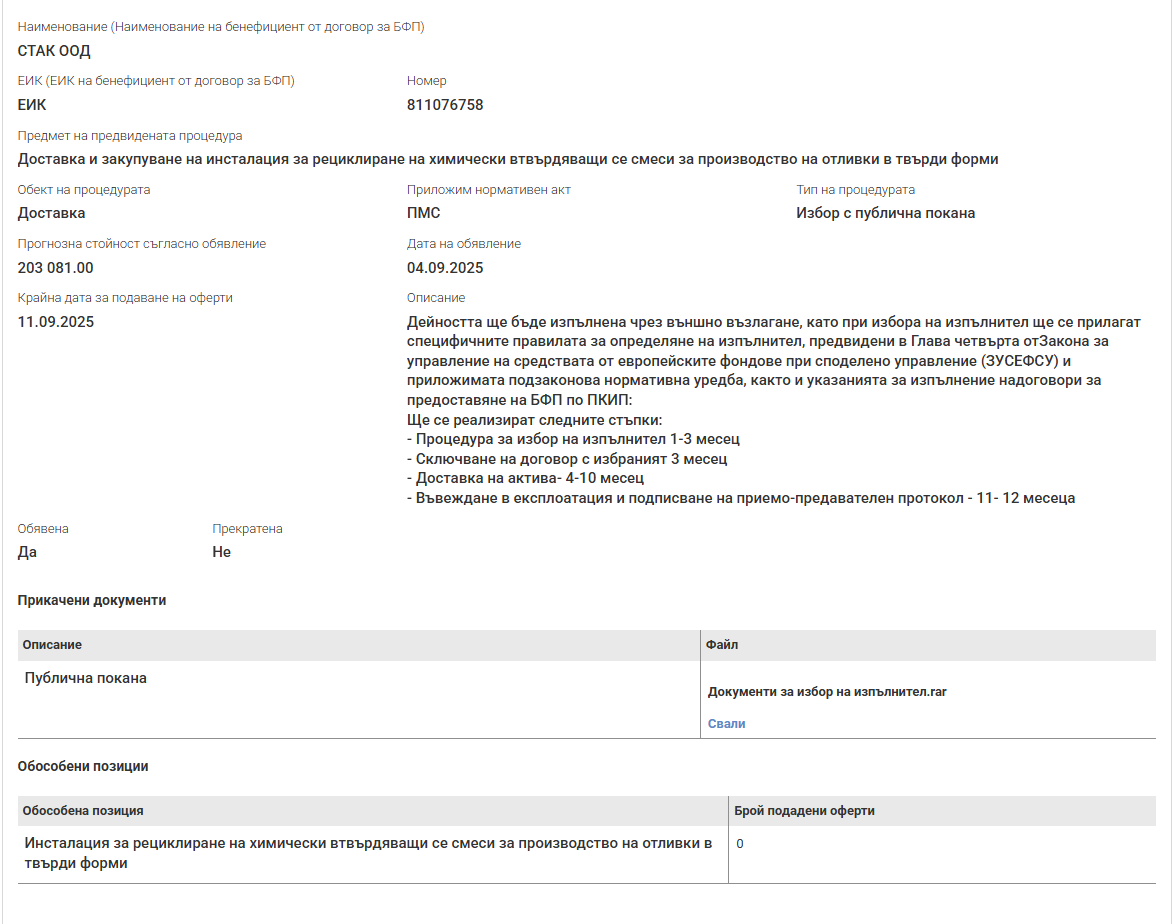Click the Брой подадени оферти column header
This screenshot has width=1174, height=924.
click(x=804, y=811)
